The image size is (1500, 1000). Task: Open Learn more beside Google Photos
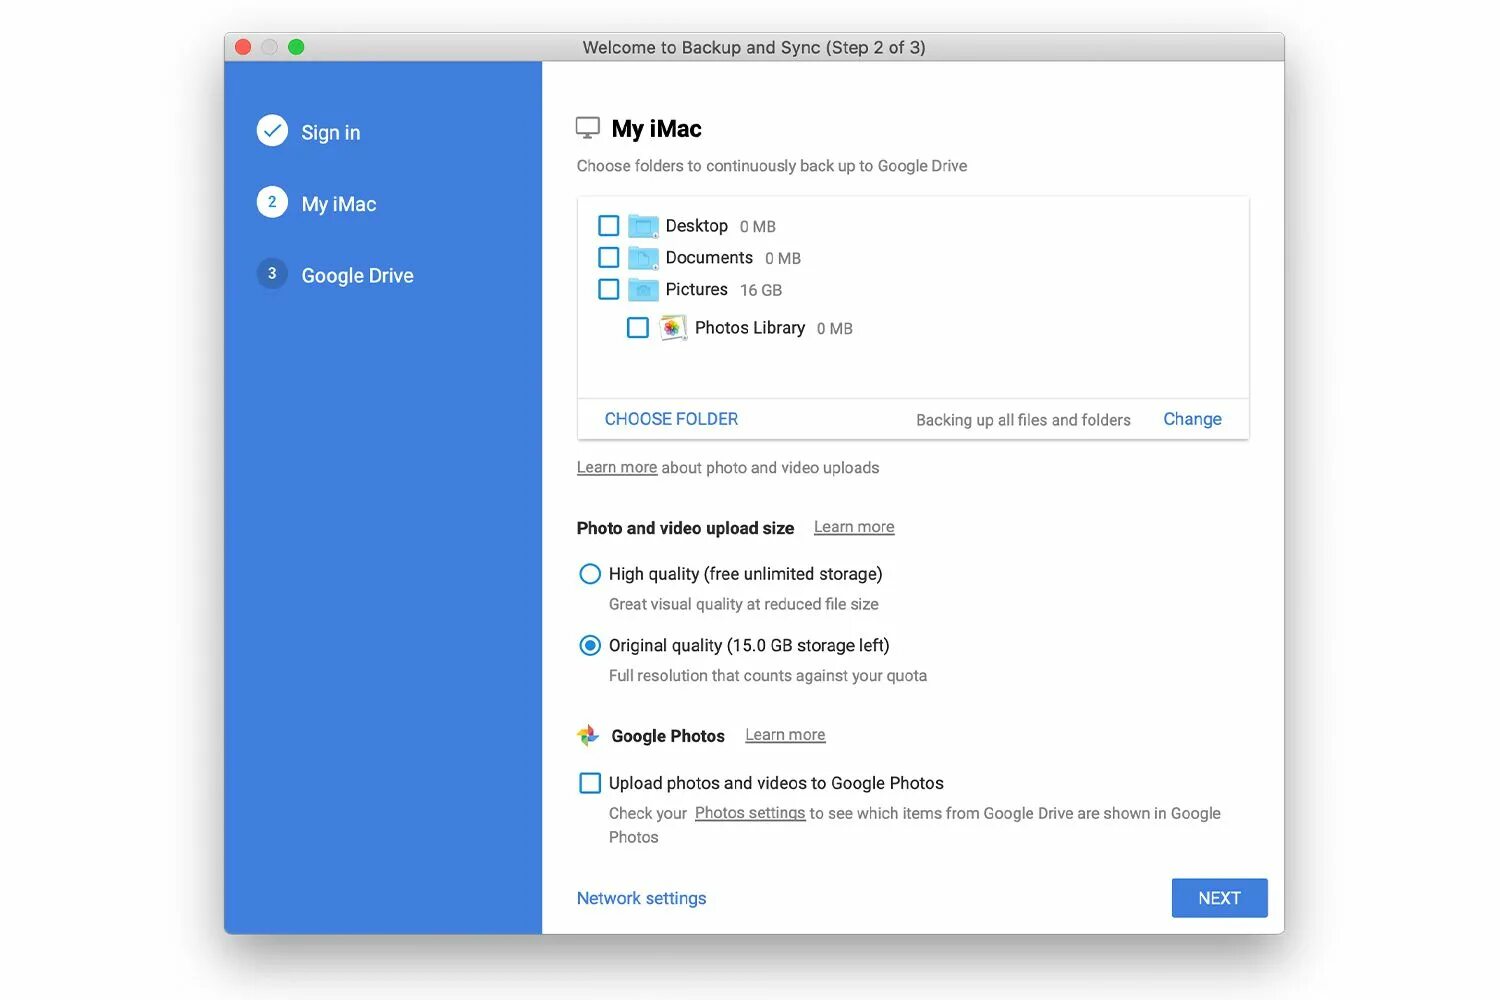785,735
